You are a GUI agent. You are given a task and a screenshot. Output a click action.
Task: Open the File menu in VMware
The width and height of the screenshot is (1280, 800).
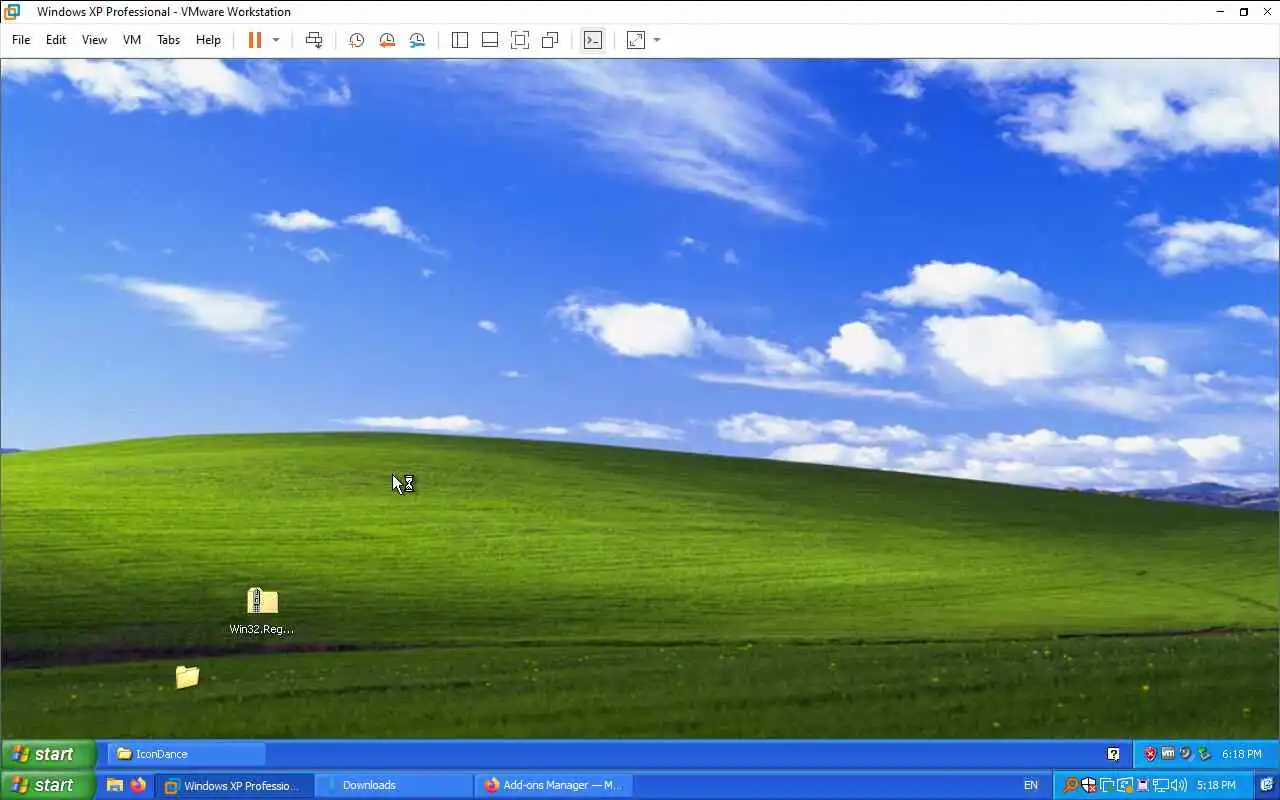21,40
